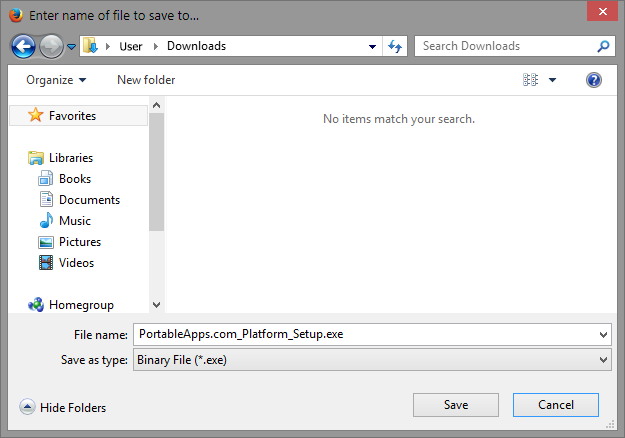Click the Videos filmstrip icon

(46, 263)
